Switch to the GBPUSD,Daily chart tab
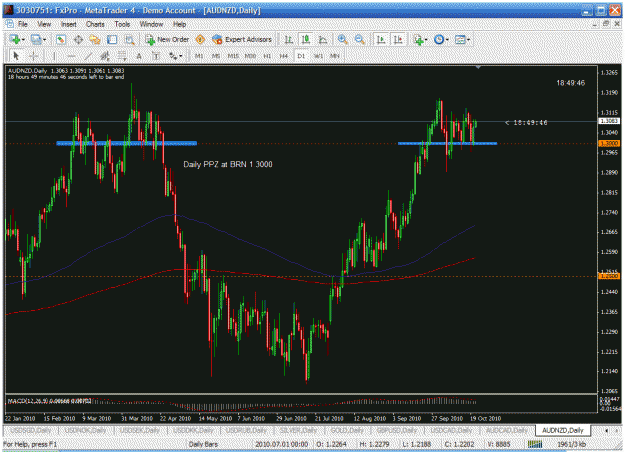Screen dimensions: 625x452 (397, 430)
